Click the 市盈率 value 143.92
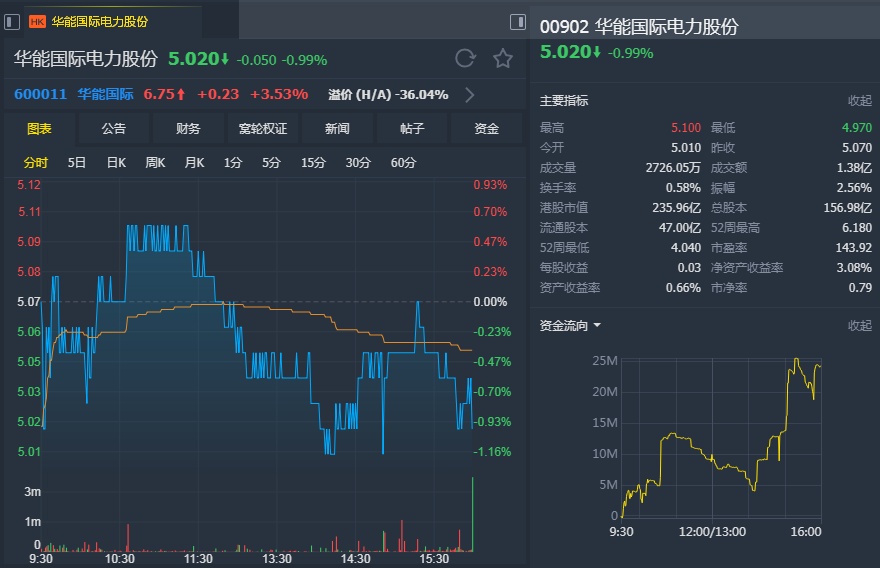880x568 pixels. pos(854,248)
